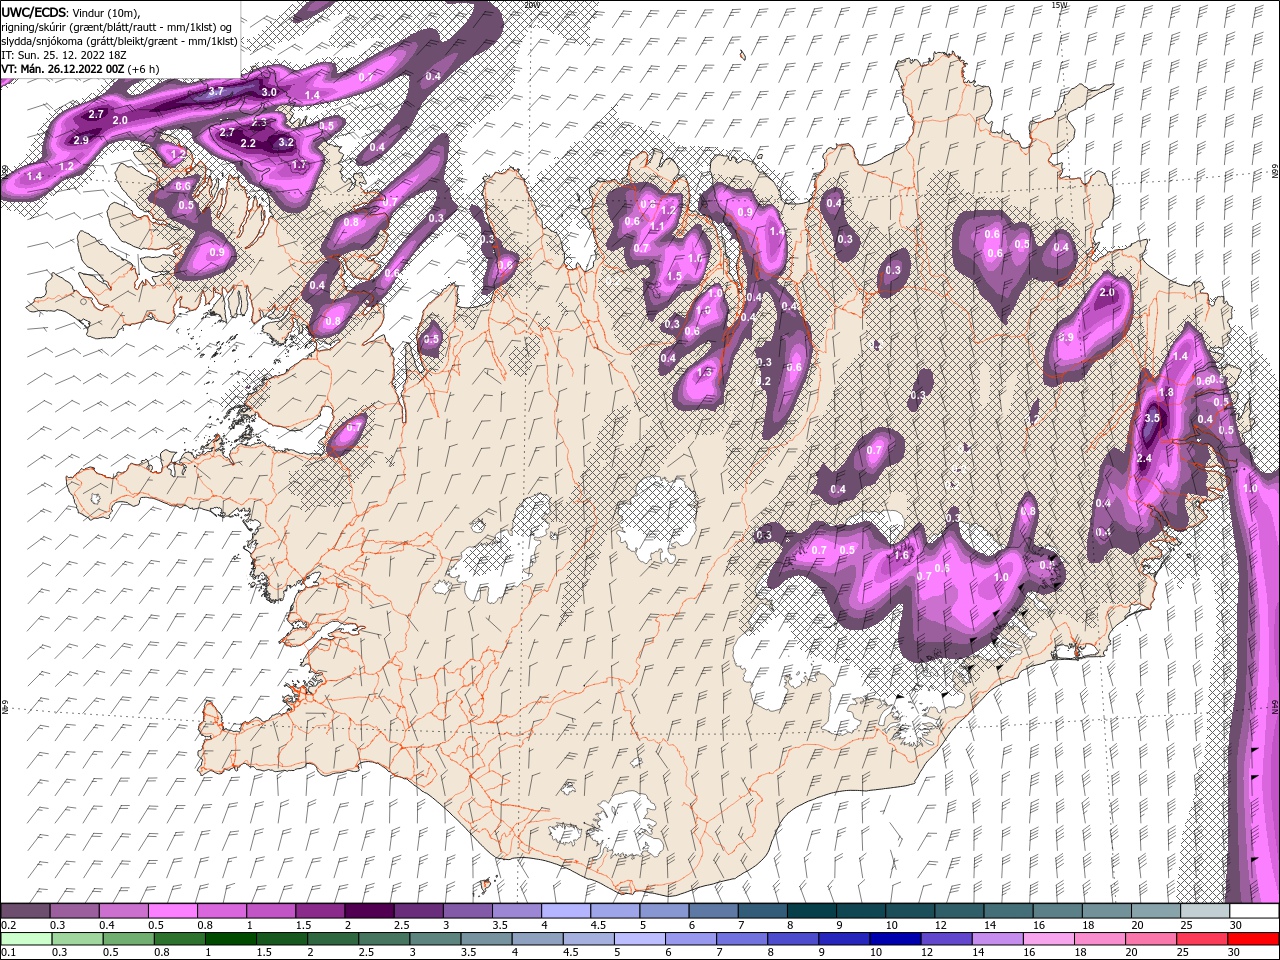Pick the dusky purple snow swatch labeled 0.2
The height and width of the screenshot is (960, 1280).
click(x=25, y=911)
